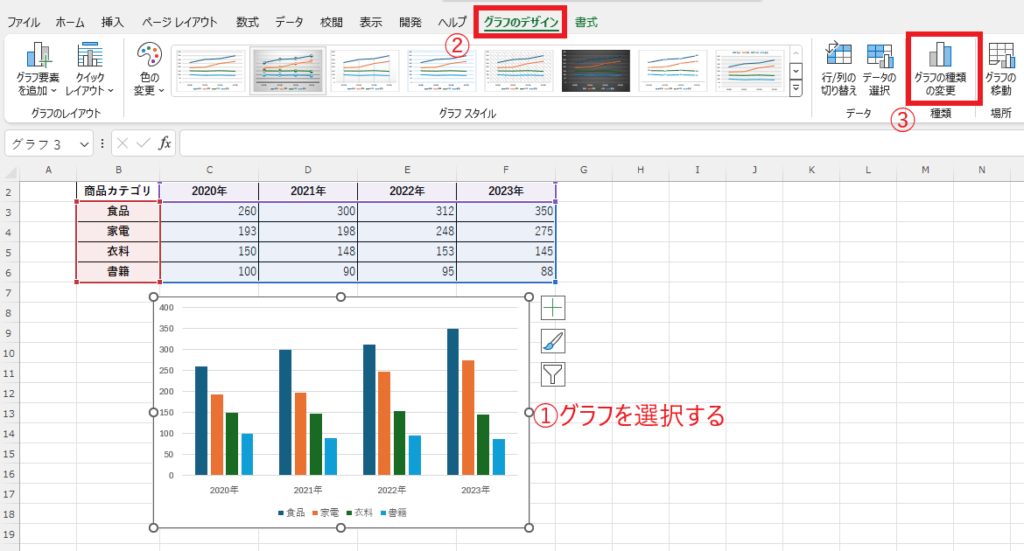Switch to the 書式 tab

point(586,22)
